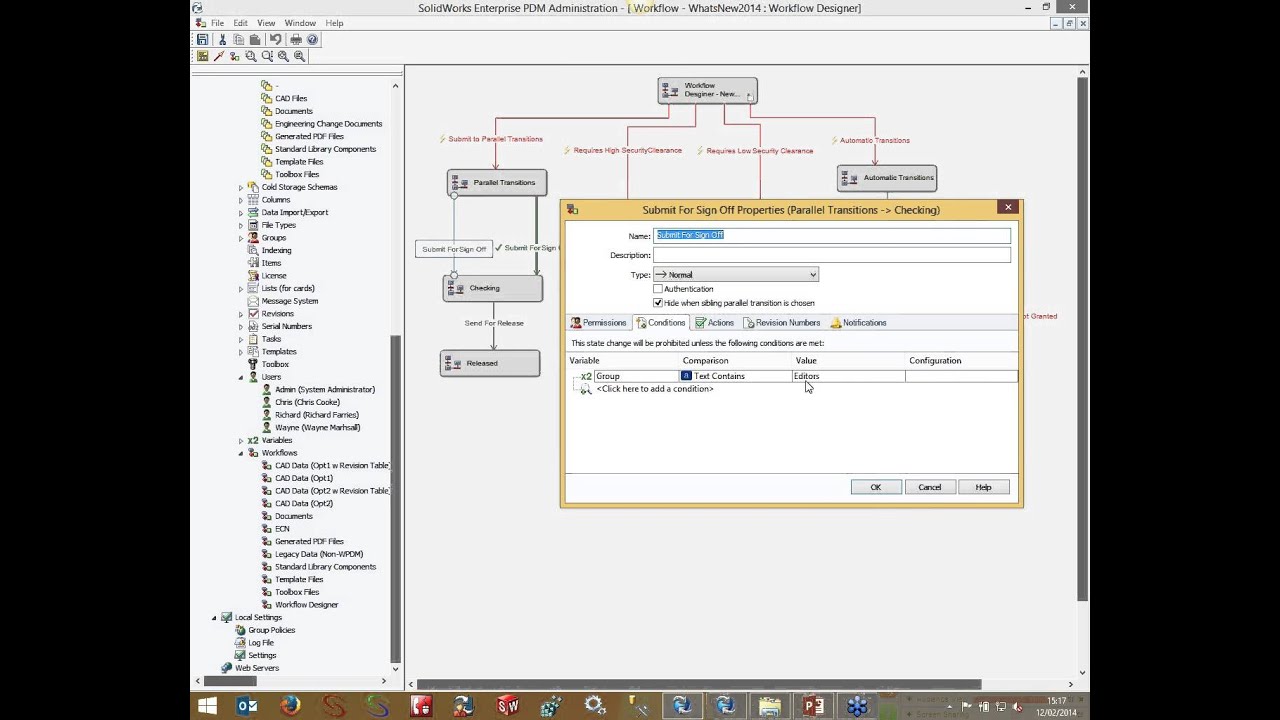Click the Zoom out magnifier icon

(x=299, y=56)
